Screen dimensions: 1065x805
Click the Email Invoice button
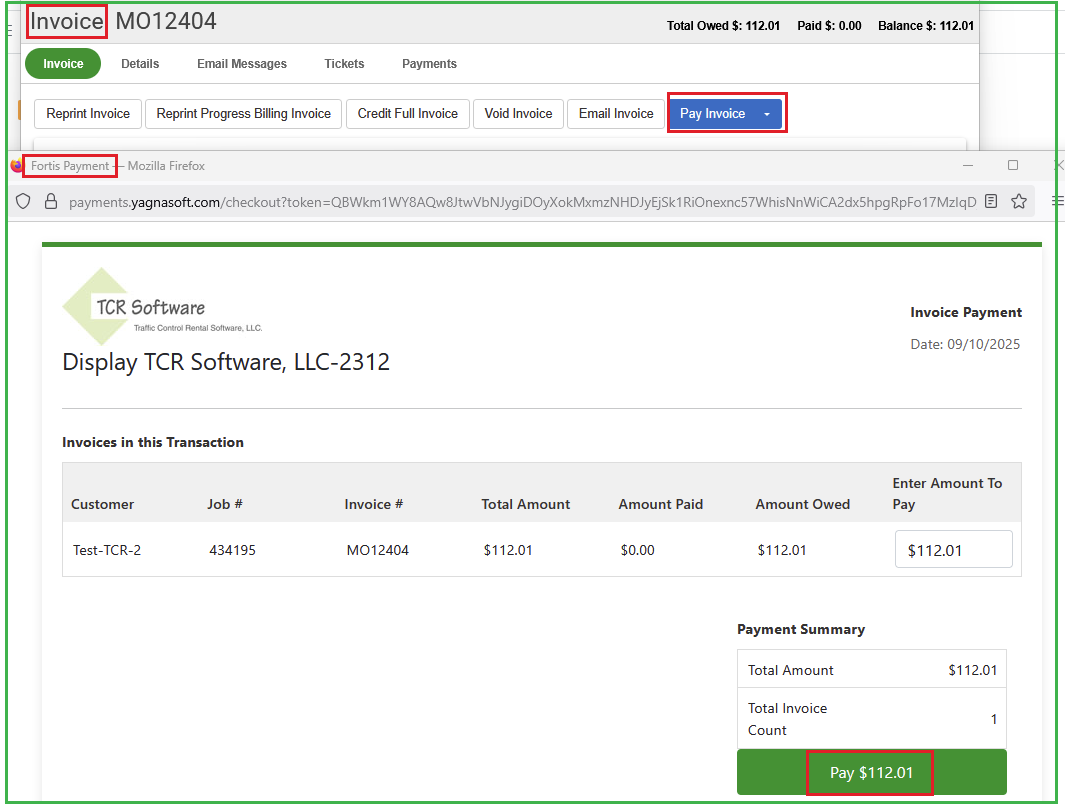click(615, 113)
